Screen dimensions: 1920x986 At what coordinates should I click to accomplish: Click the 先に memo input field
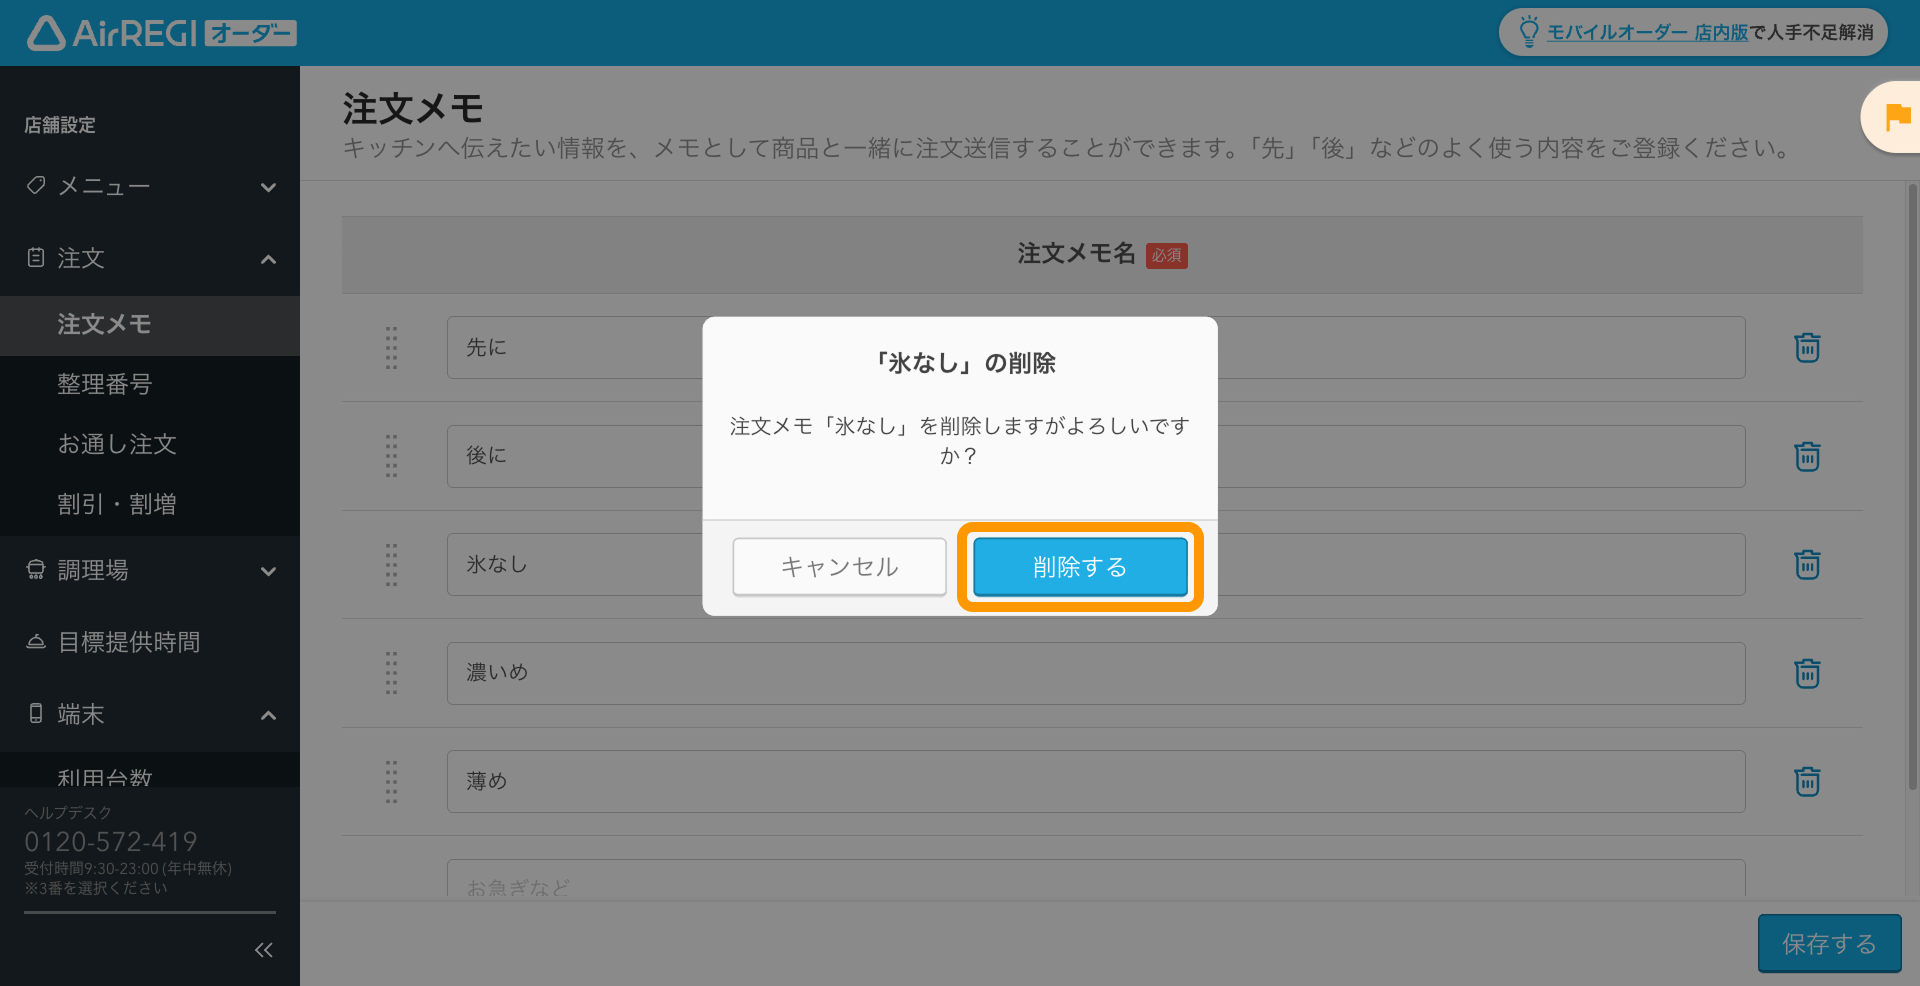[x=1096, y=348]
